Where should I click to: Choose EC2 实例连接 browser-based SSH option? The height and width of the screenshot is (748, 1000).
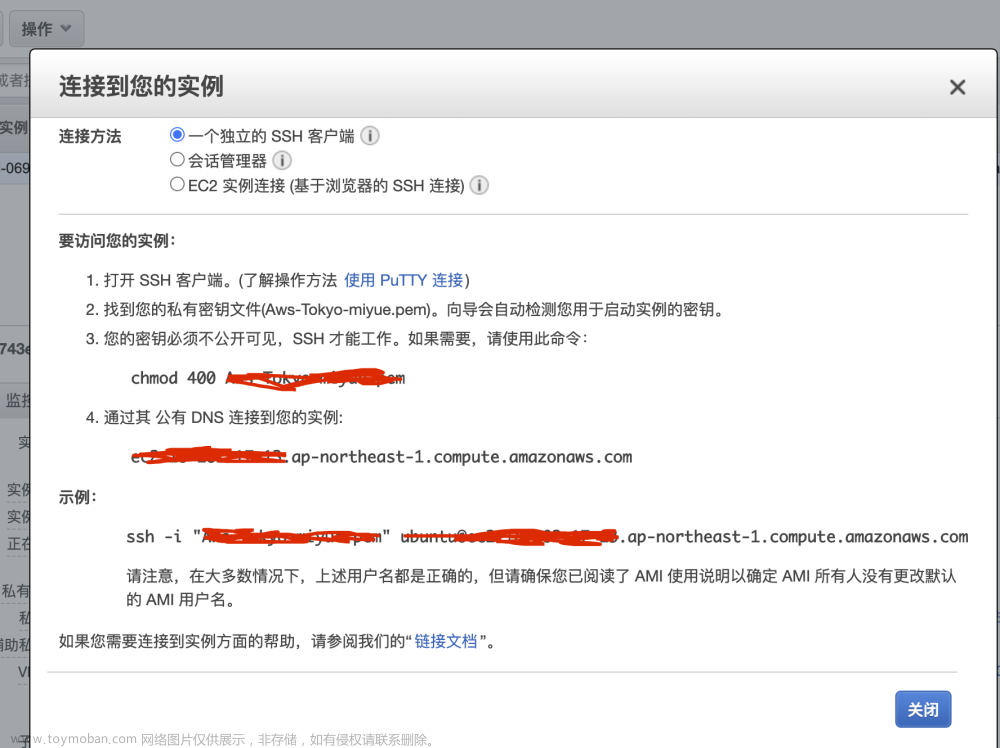177,184
